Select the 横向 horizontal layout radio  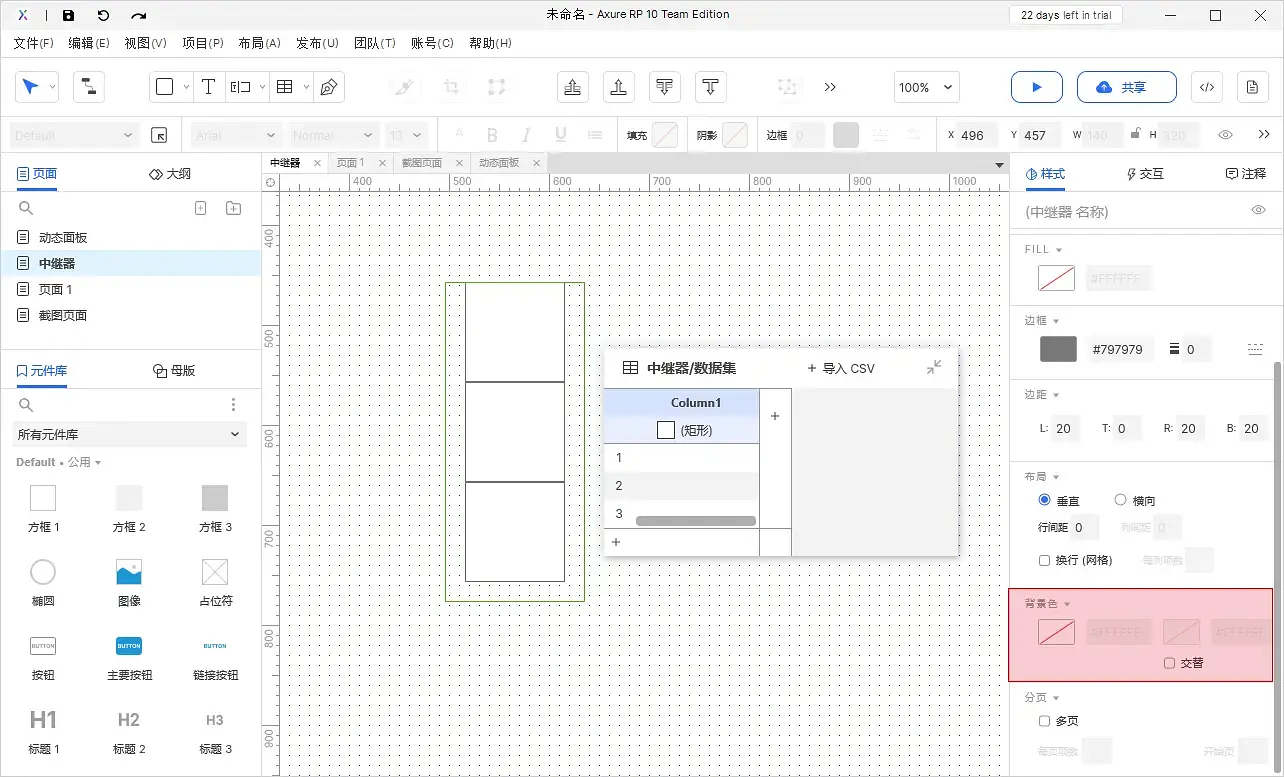click(1120, 500)
